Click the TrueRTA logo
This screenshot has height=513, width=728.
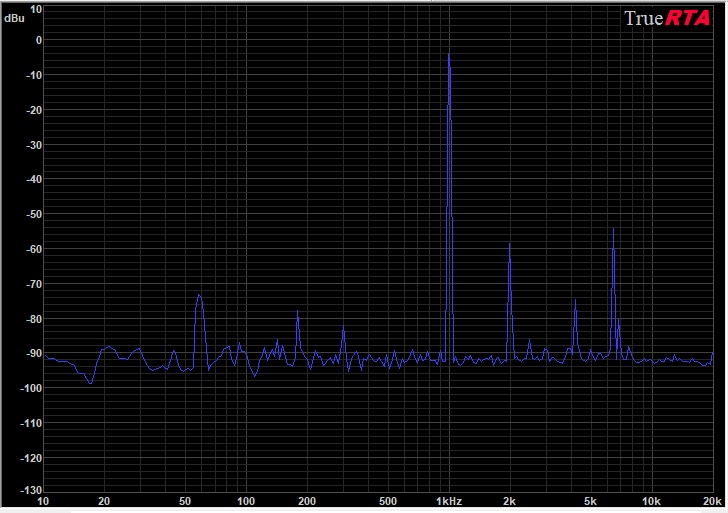[667, 18]
